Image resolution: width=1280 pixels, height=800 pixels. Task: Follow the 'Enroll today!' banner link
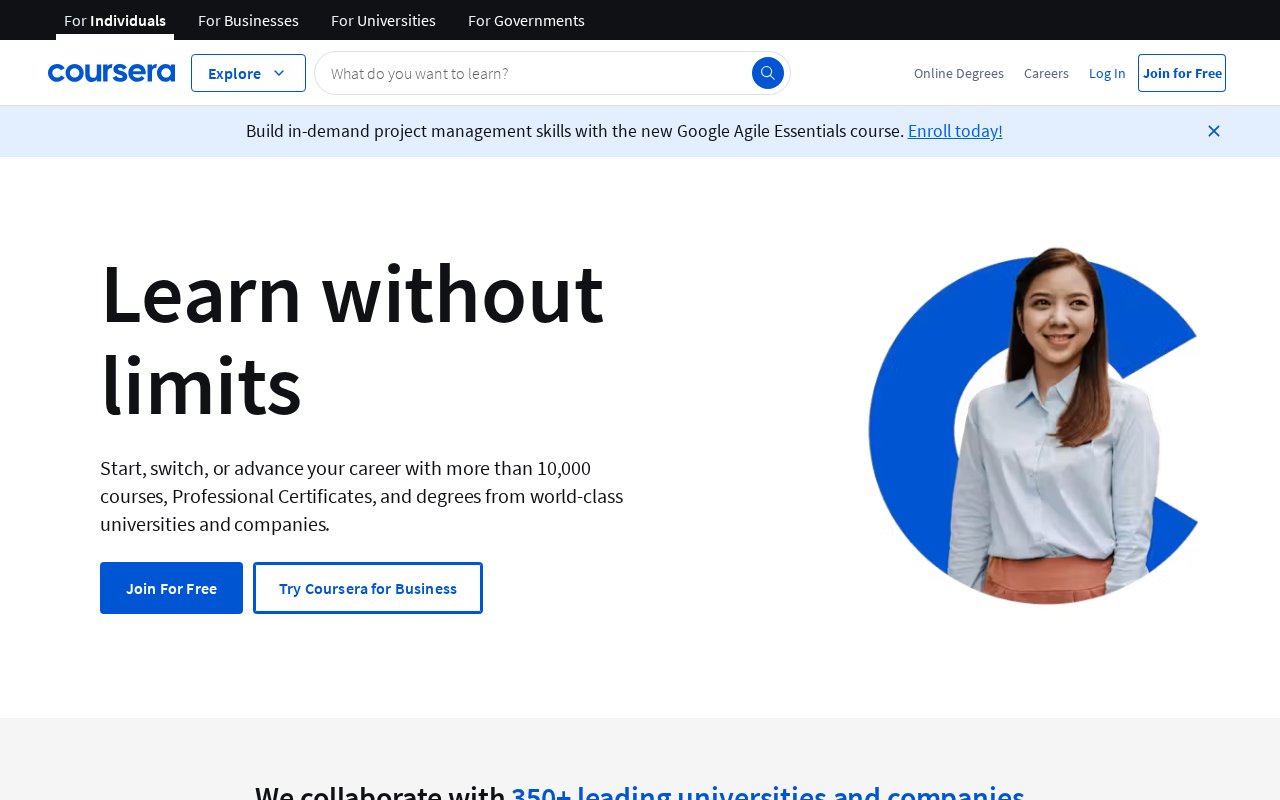tap(955, 131)
